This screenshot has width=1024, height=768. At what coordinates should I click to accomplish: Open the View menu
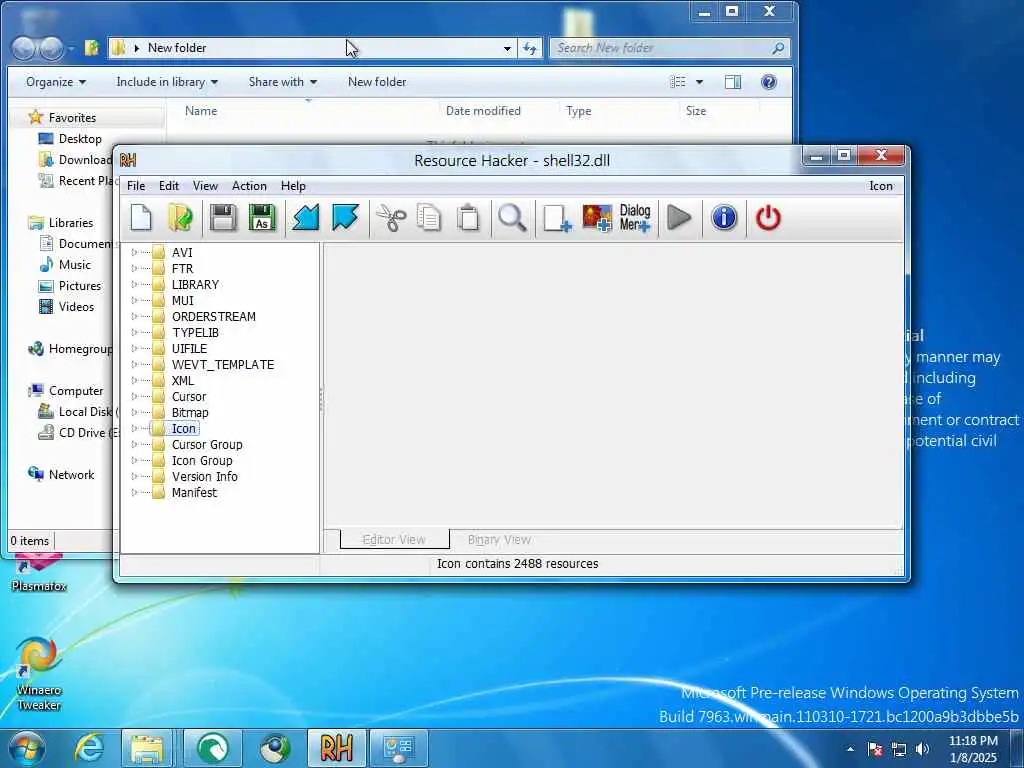205,186
